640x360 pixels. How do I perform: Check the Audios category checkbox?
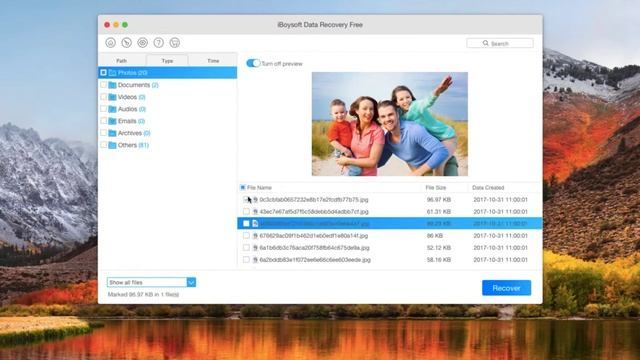click(x=103, y=109)
